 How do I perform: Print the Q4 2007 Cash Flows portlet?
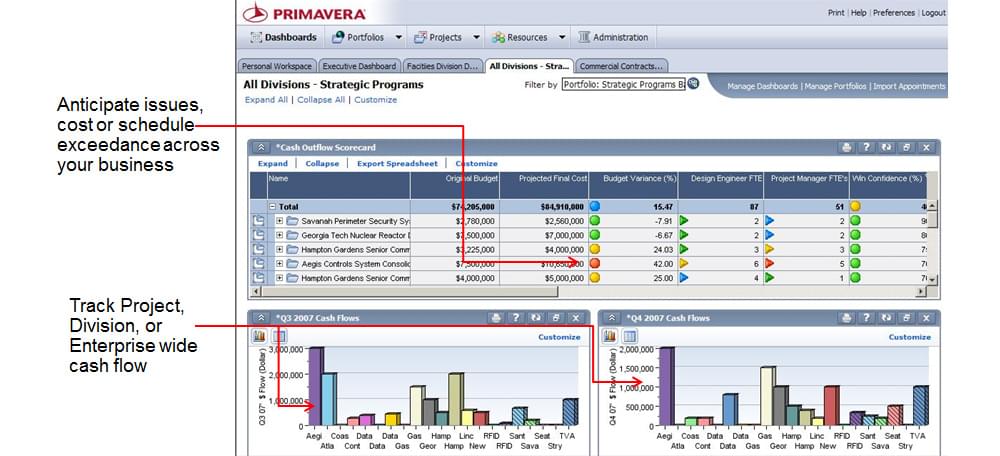846,318
